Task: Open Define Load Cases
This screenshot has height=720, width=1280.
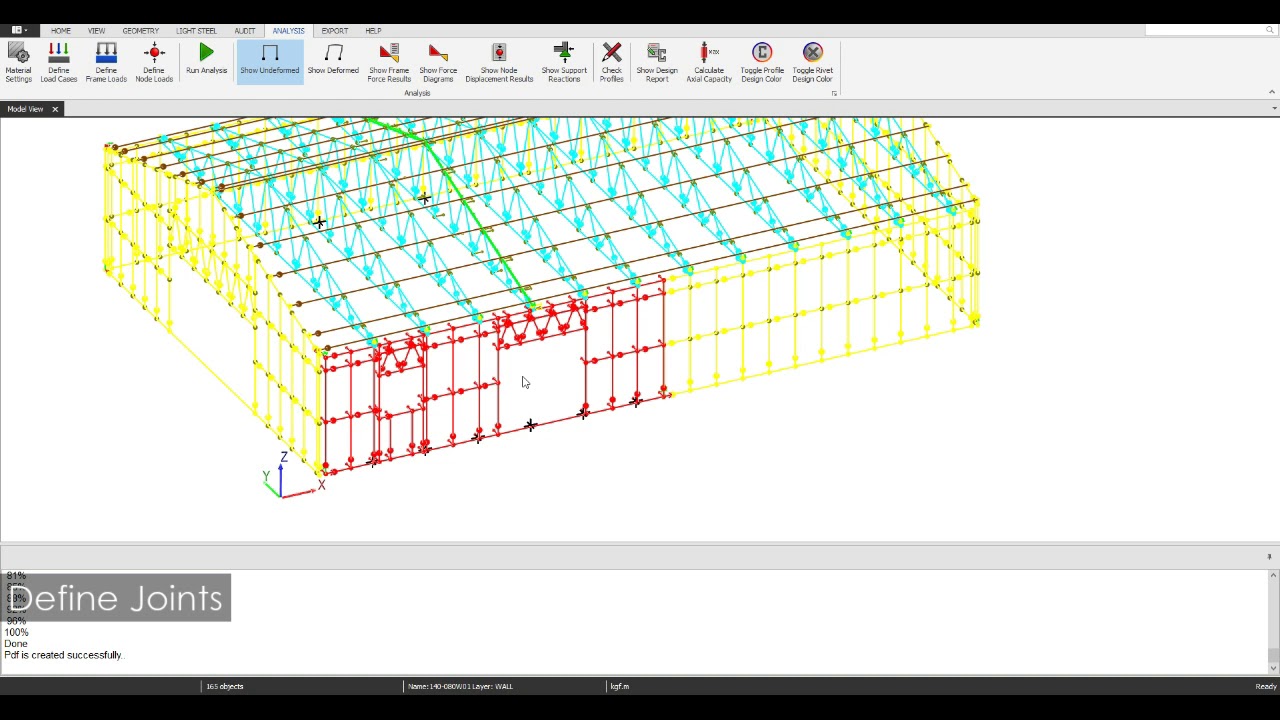Action: 59,62
